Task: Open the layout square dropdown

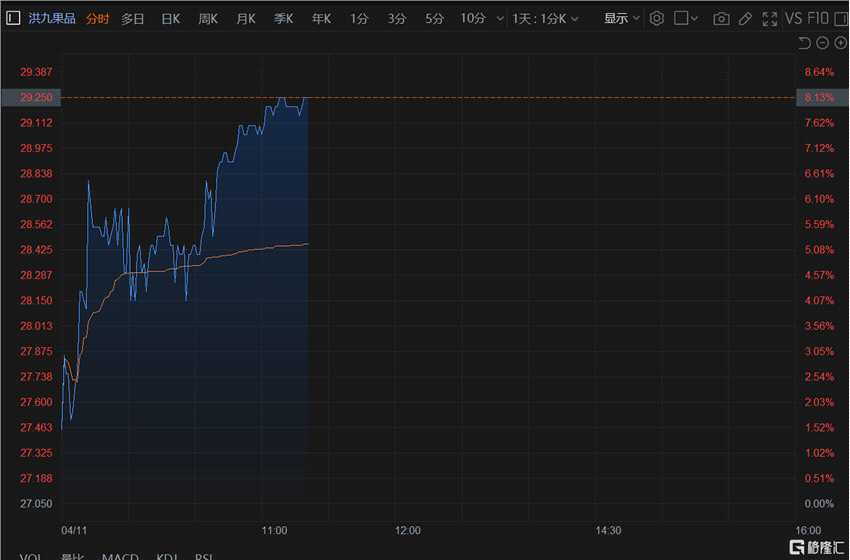Action: [x=686, y=18]
